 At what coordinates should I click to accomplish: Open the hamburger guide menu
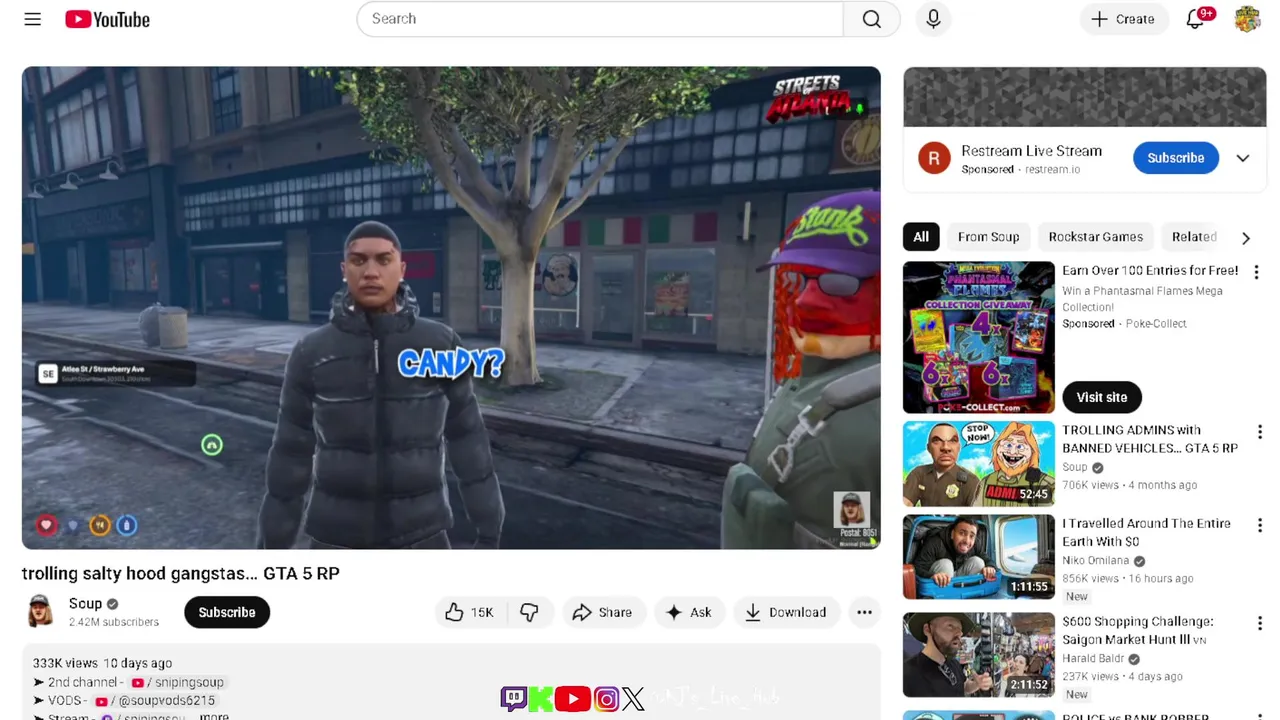click(32, 19)
